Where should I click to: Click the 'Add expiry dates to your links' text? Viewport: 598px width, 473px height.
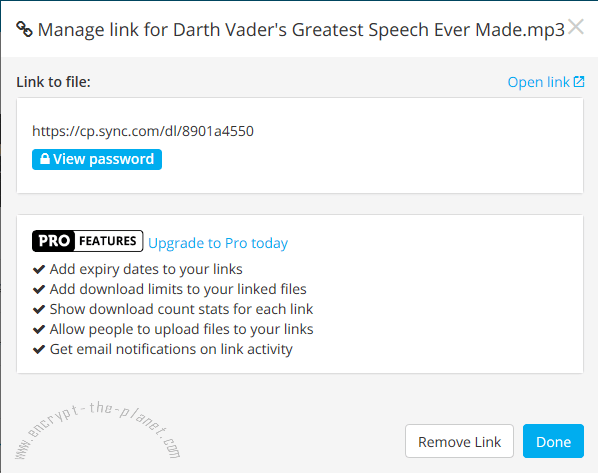point(146,269)
